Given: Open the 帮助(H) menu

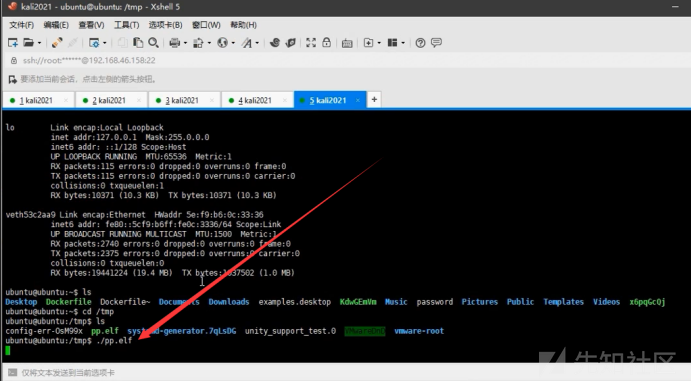Looking at the screenshot, I should coord(243,25).
